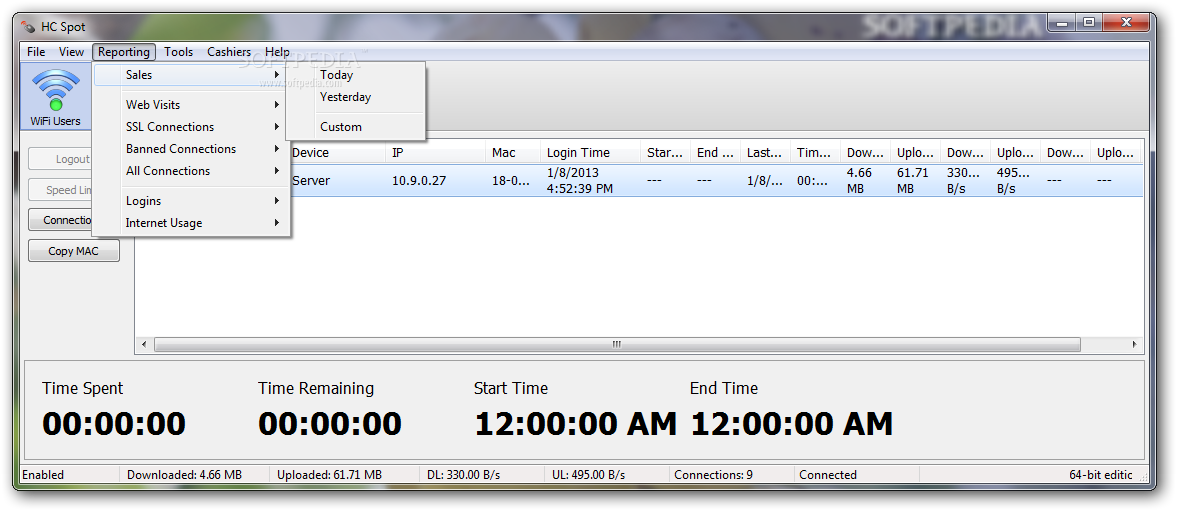Viewport: 1177px width, 511px height.
Task: Select login time 1/8/2013 4:52:39 PM
Action: point(579,181)
